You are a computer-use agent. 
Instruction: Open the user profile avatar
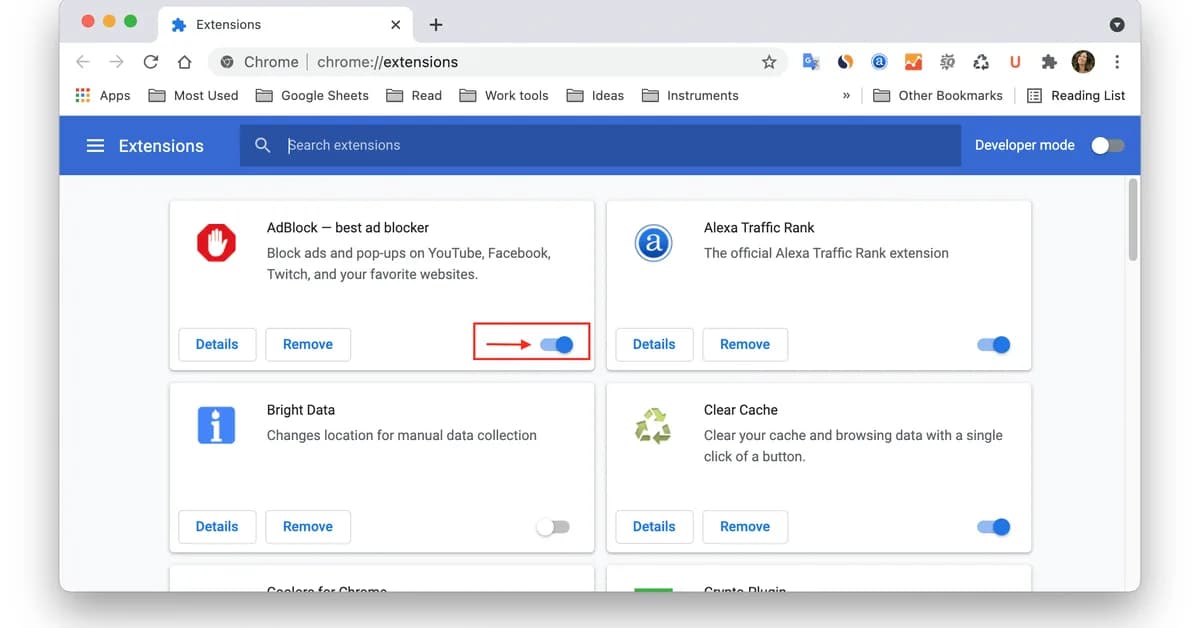point(1083,62)
